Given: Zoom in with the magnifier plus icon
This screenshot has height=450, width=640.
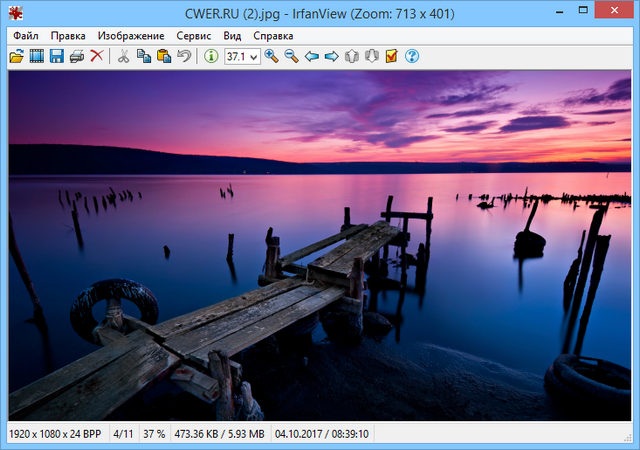Looking at the screenshot, I should coord(272,56).
